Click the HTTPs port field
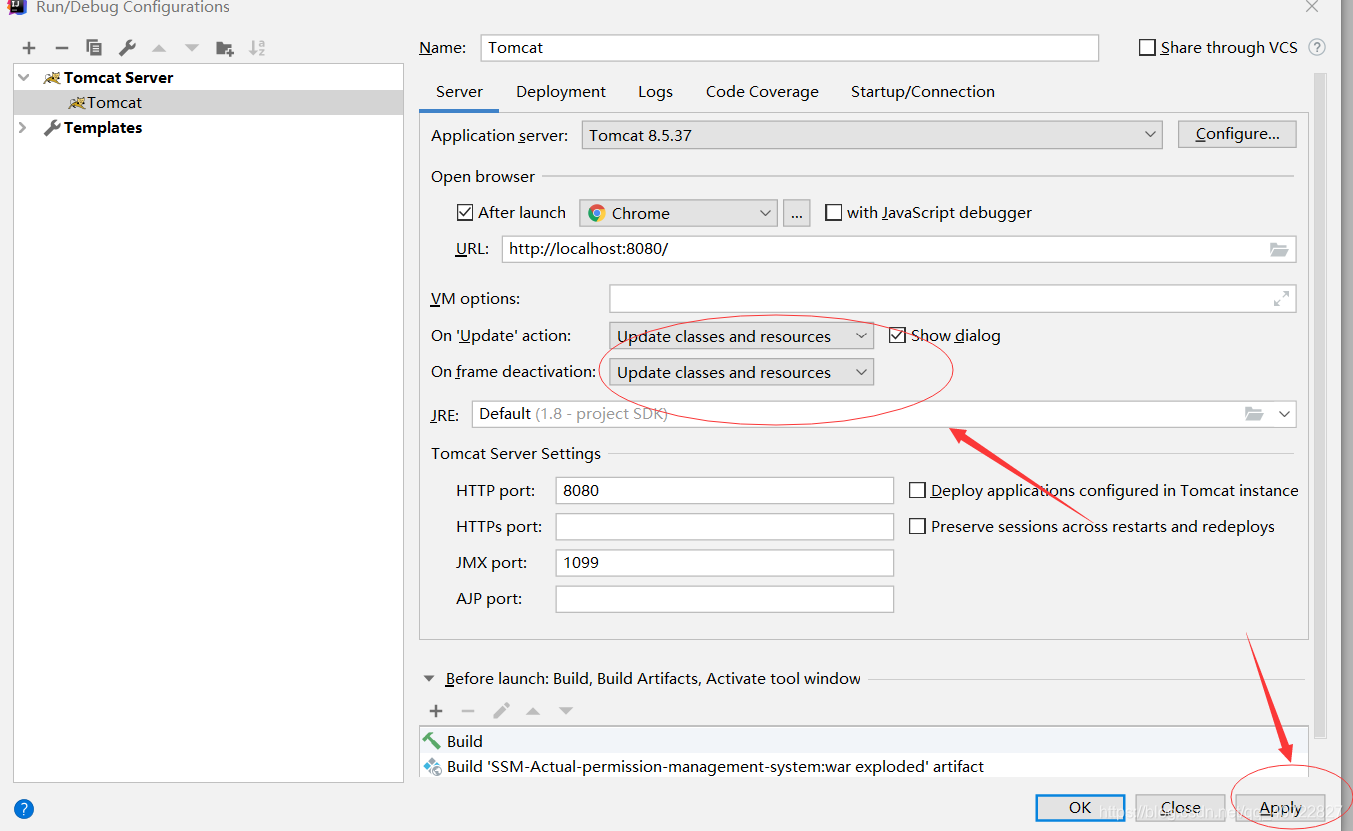 click(724, 527)
